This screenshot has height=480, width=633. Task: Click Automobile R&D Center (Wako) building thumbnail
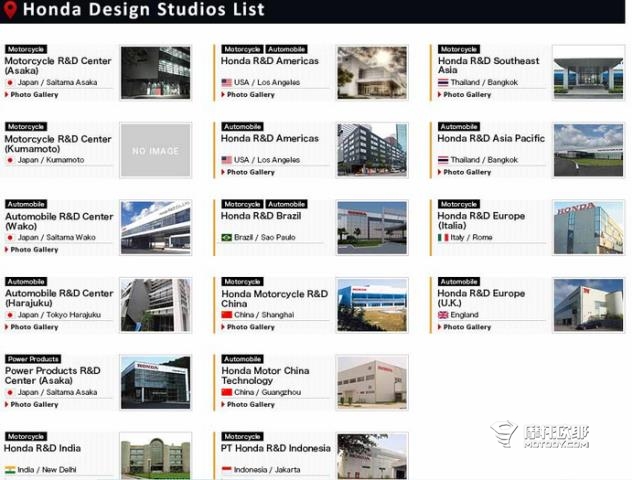coord(156,228)
